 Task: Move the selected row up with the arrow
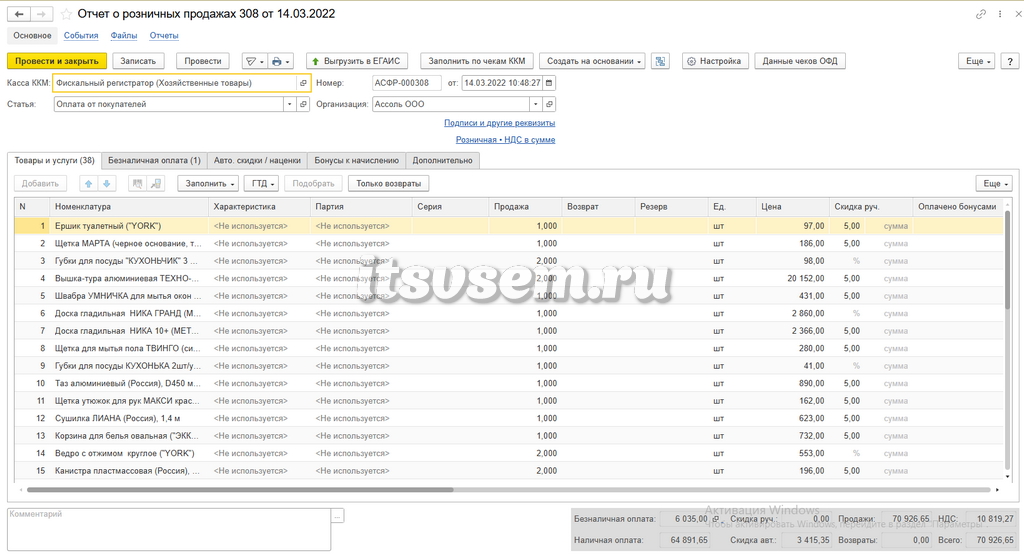tap(89, 184)
